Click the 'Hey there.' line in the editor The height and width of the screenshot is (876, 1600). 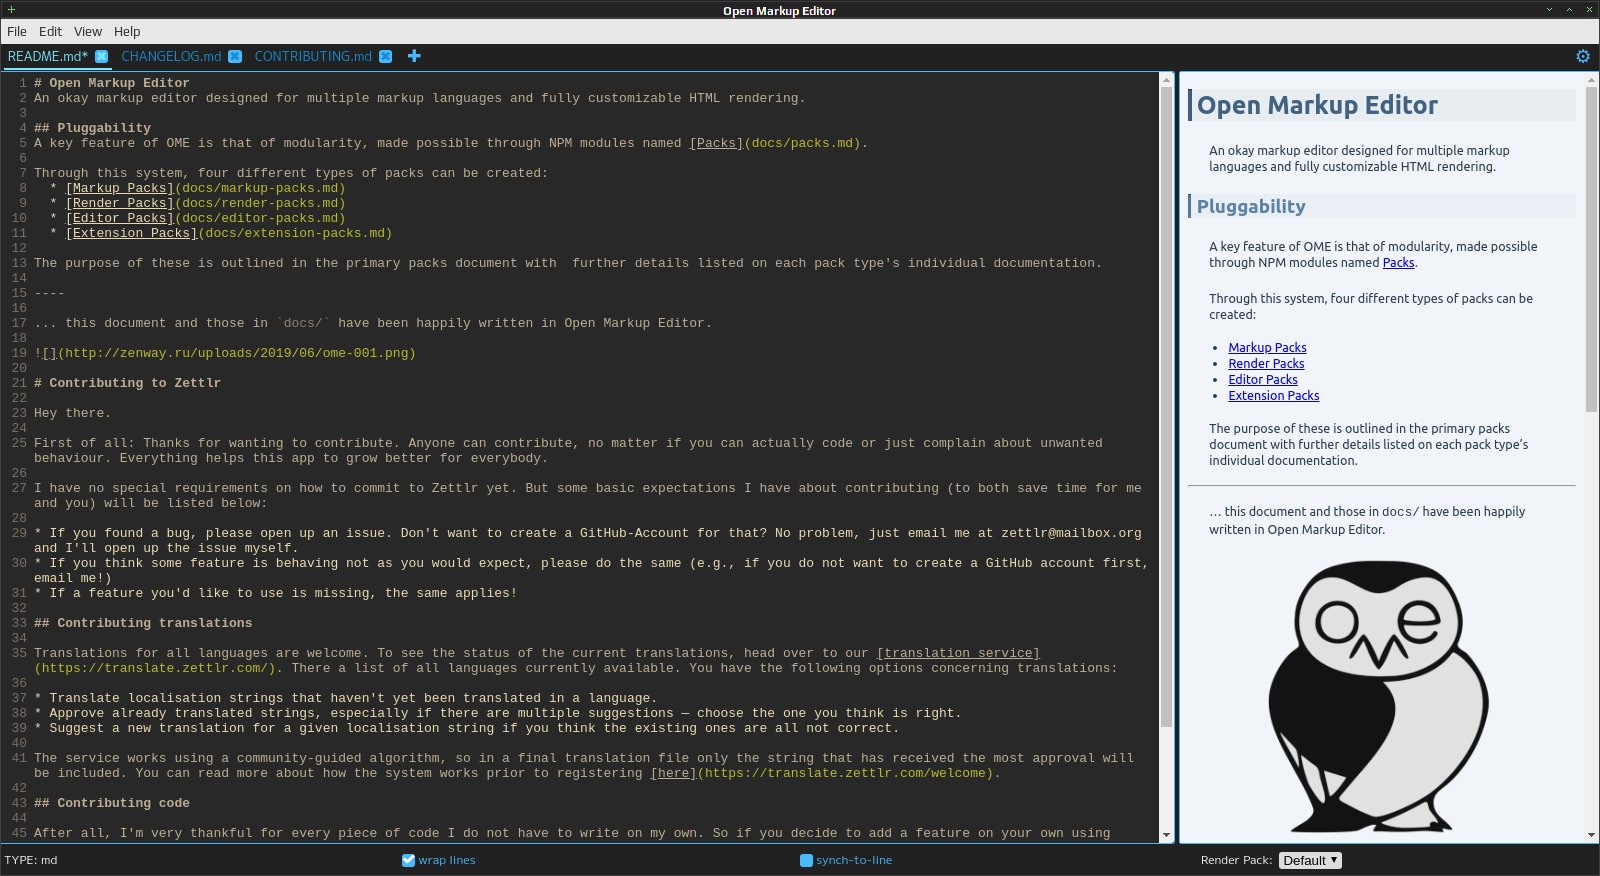click(73, 413)
